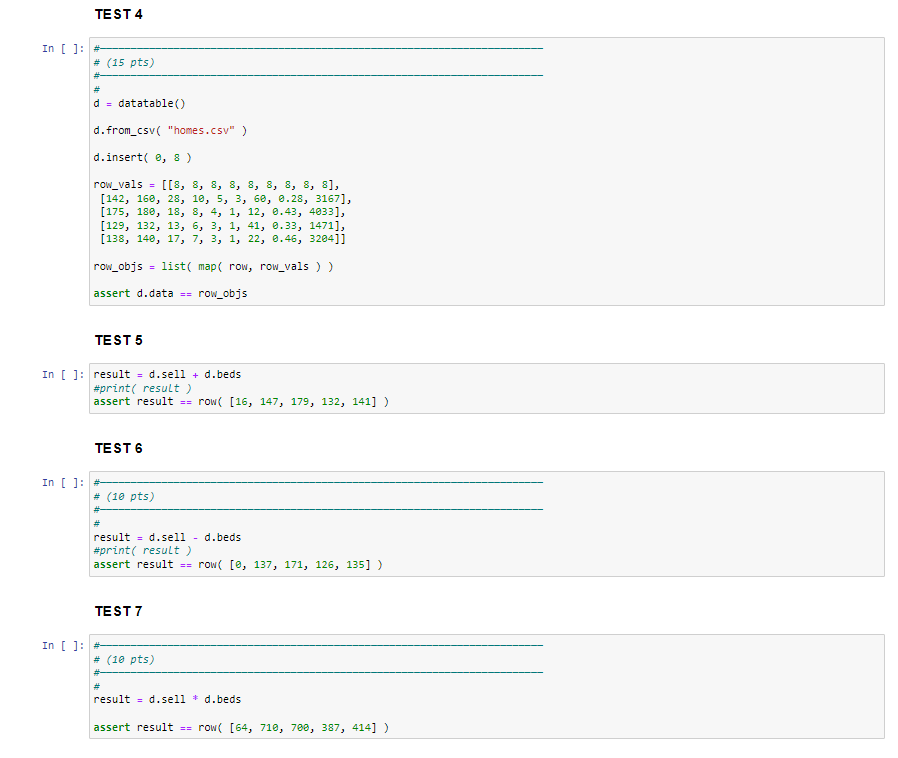Viewport: 898px width, 758px height.
Task: Click result = d.sell * d.beds in TEST 7
Action: tap(166, 699)
